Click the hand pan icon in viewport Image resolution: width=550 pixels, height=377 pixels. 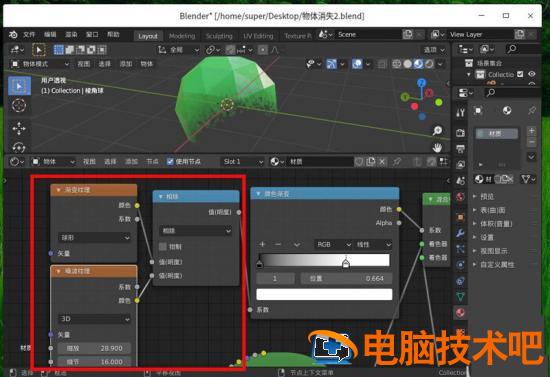437,147
